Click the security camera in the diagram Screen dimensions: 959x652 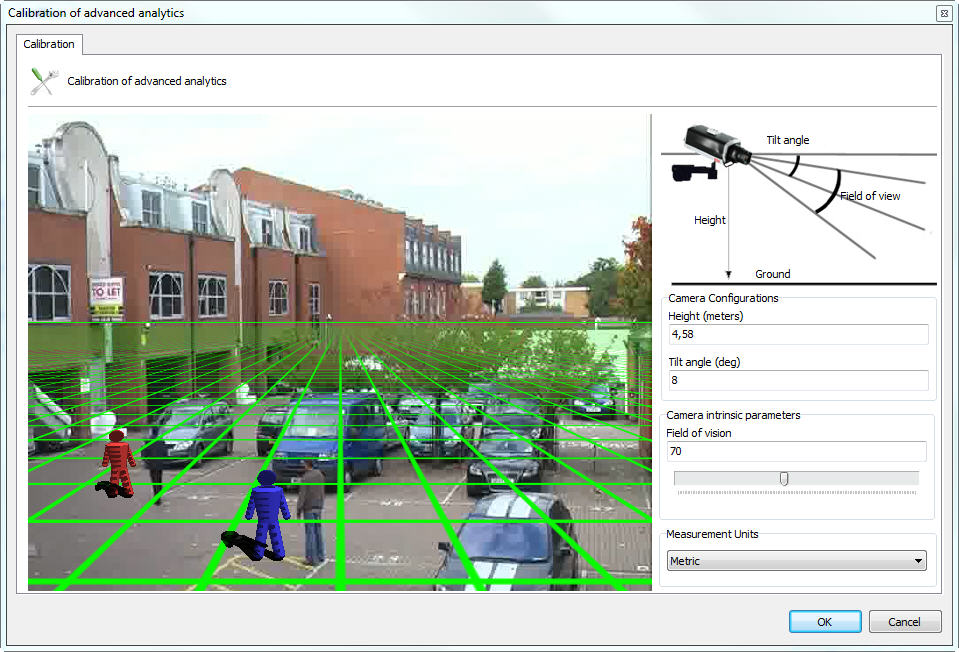(711, 149)
